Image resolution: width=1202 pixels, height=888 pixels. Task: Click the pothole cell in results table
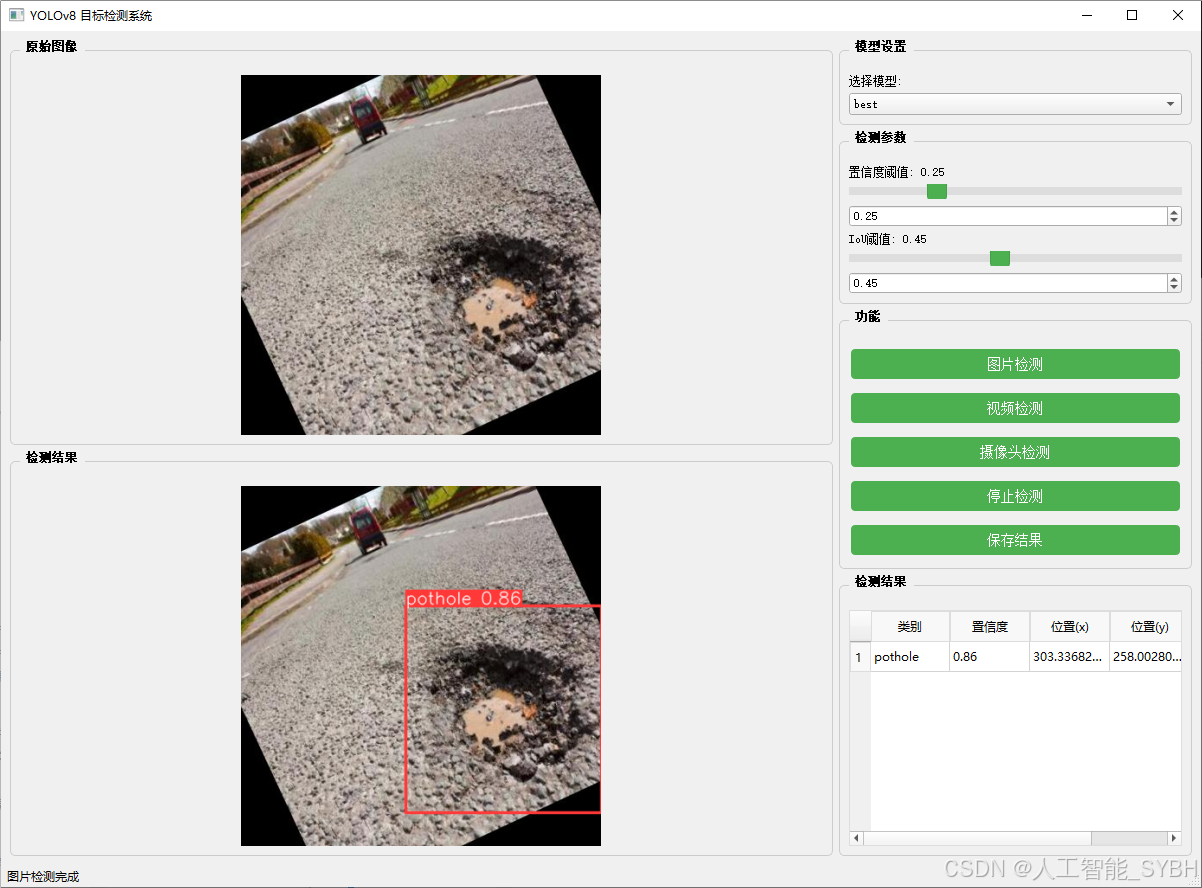(x=910, y=657)
